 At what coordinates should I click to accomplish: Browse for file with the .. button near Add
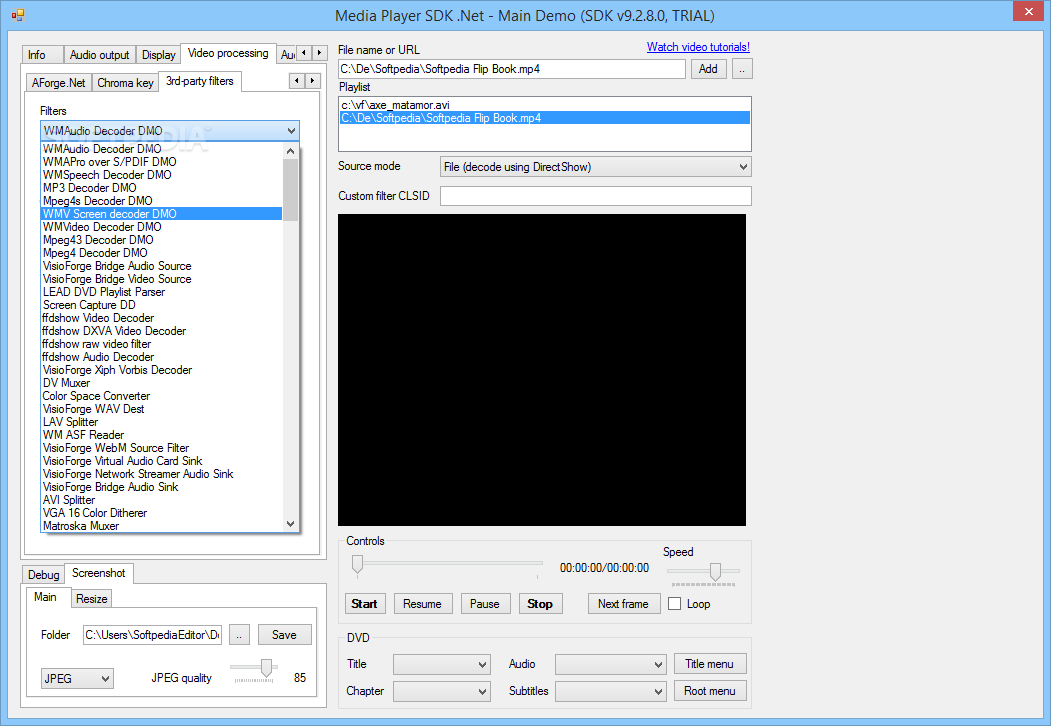point(742,68)
